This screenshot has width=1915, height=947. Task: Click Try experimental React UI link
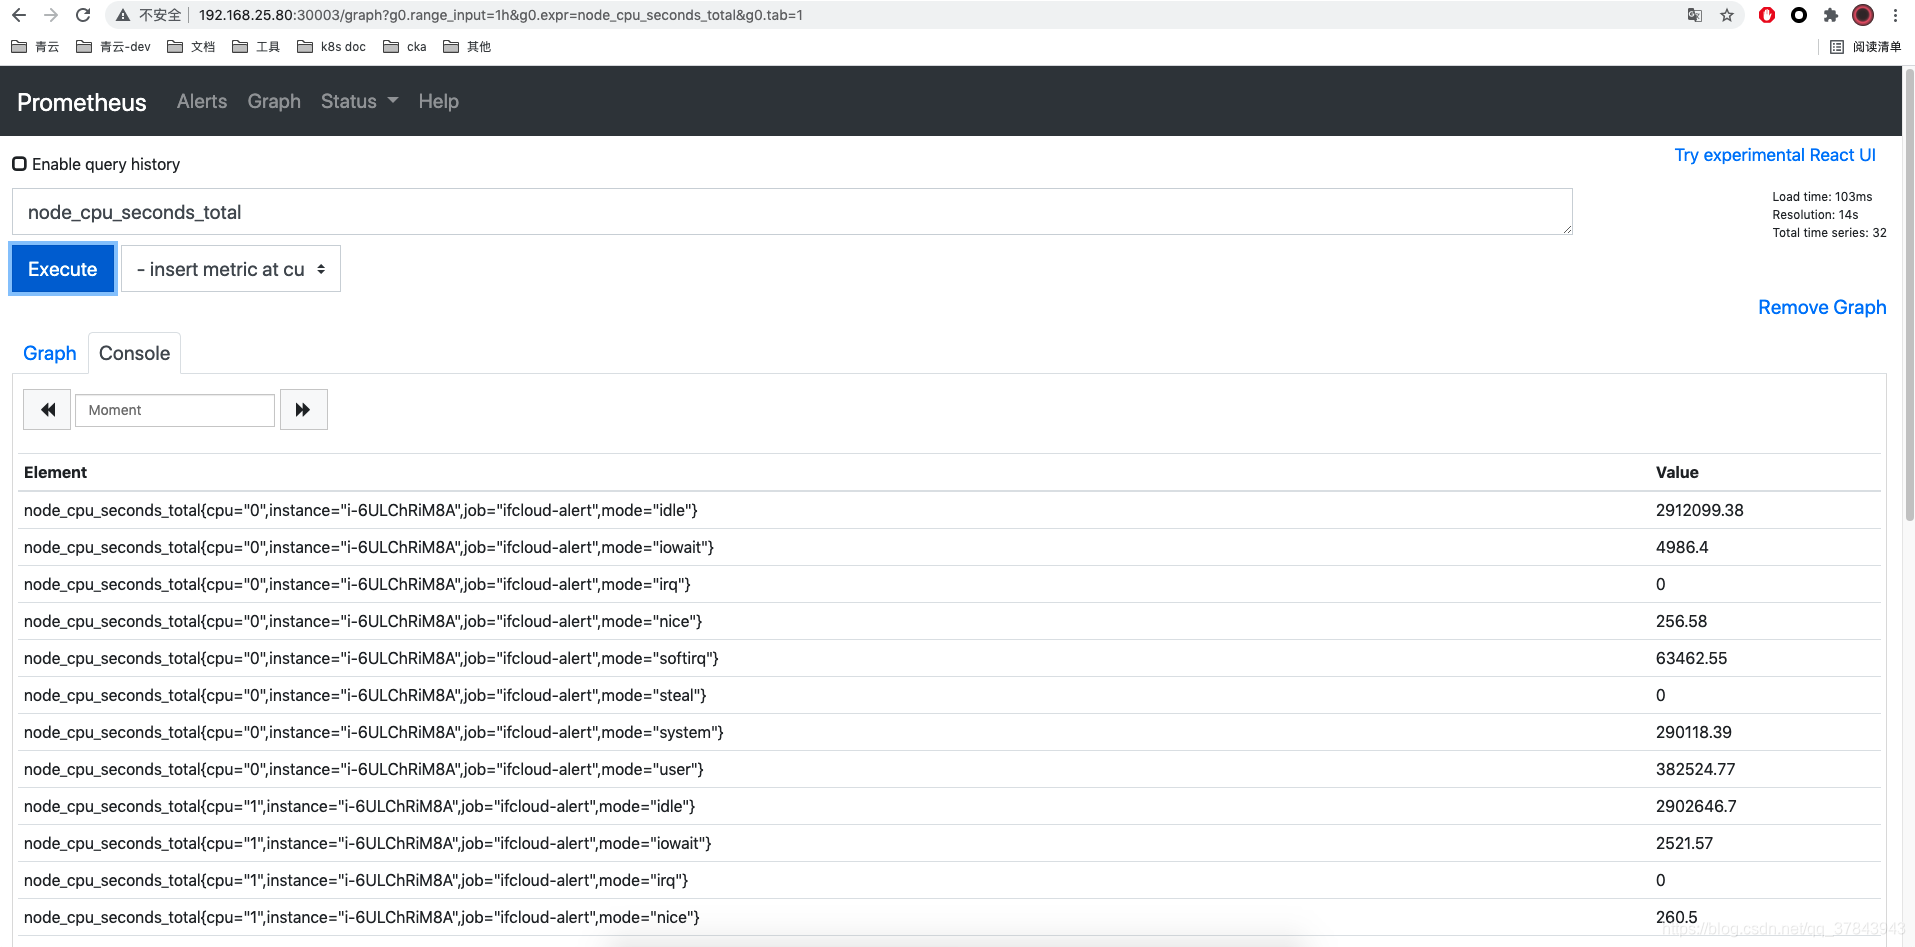pos(1775,155)
